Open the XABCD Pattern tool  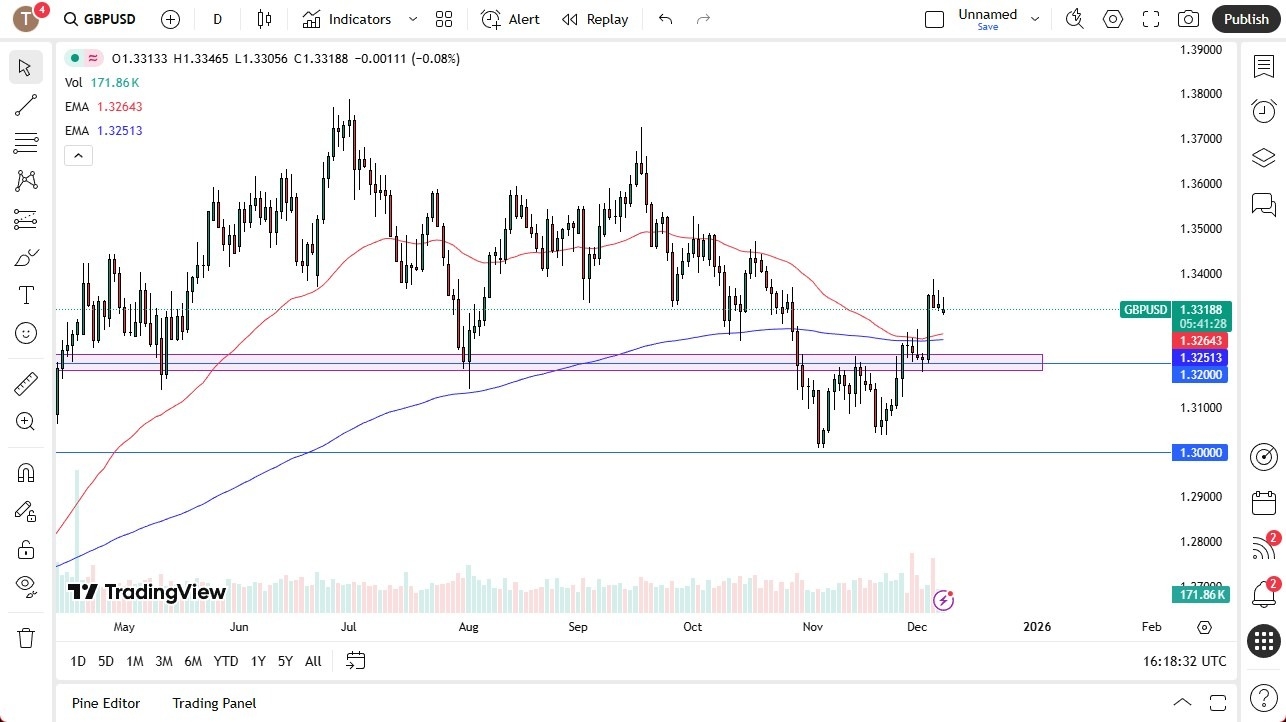26,181
